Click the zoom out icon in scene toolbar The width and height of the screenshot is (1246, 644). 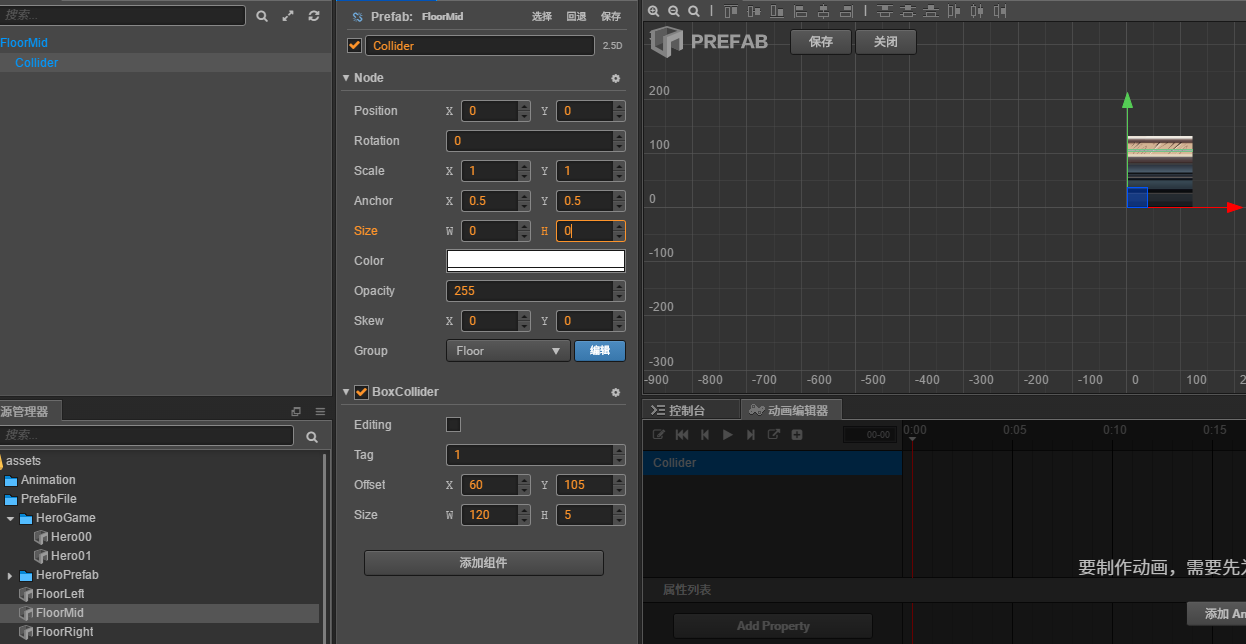tap(673, 11)
